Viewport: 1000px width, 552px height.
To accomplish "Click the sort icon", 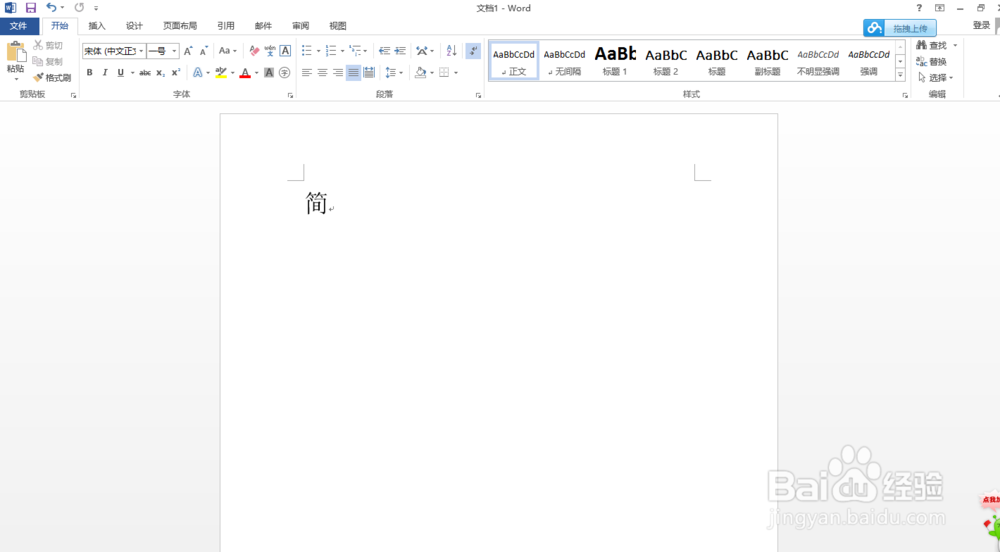I will [x=452, y=51].
